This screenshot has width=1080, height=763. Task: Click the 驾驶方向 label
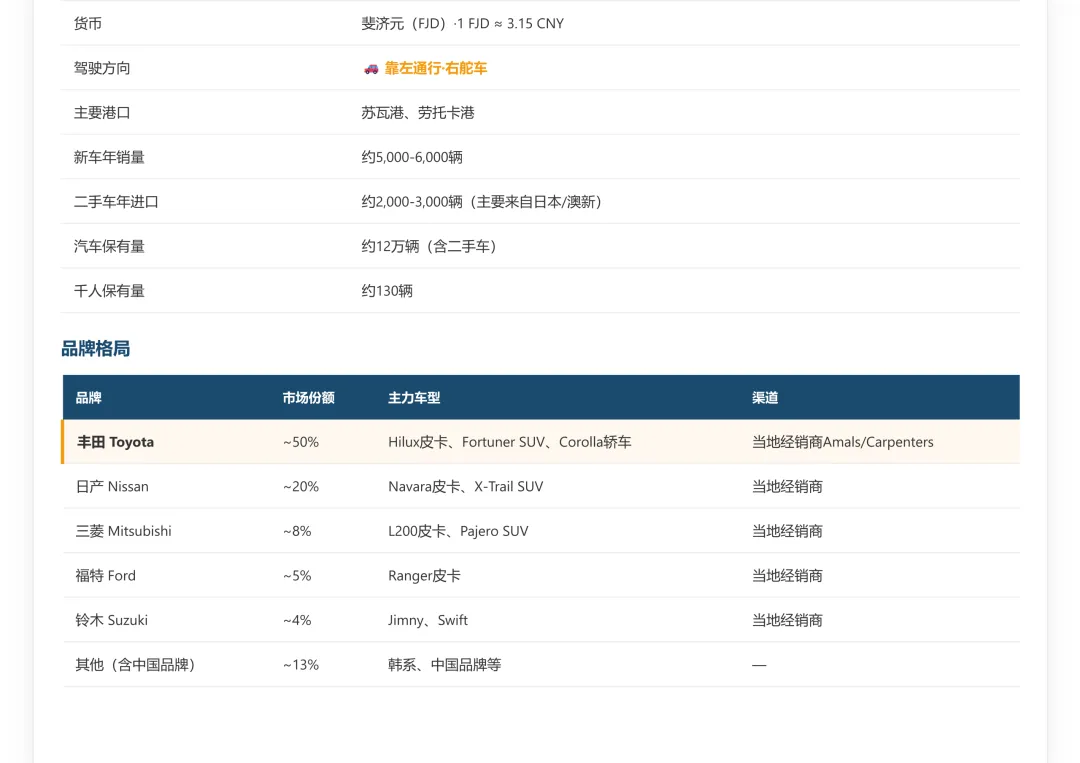click(x=102, y=68)
